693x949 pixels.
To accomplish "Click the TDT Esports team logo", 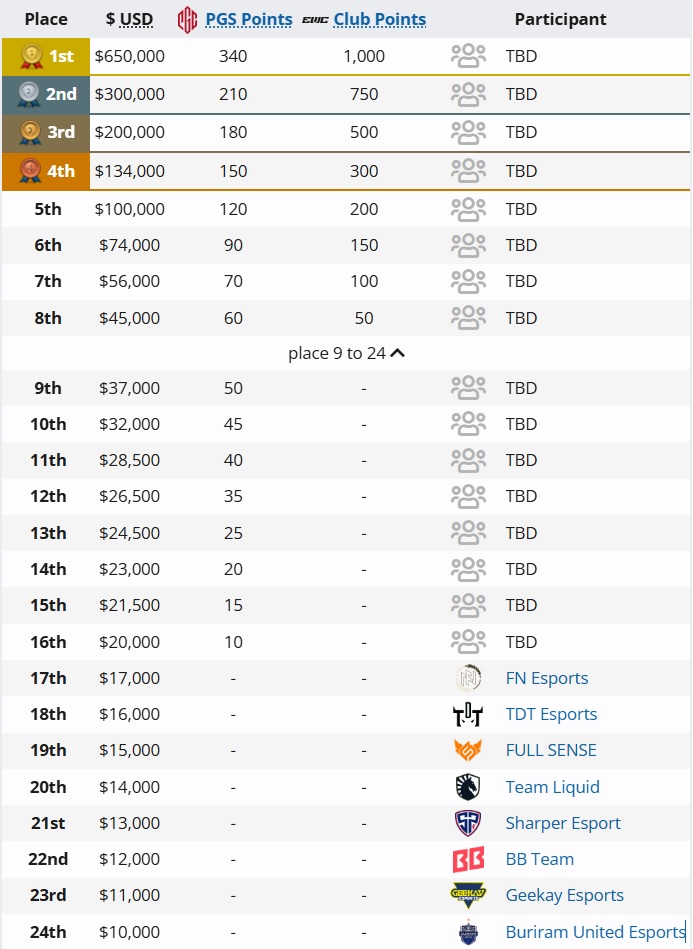I will 468,714.
